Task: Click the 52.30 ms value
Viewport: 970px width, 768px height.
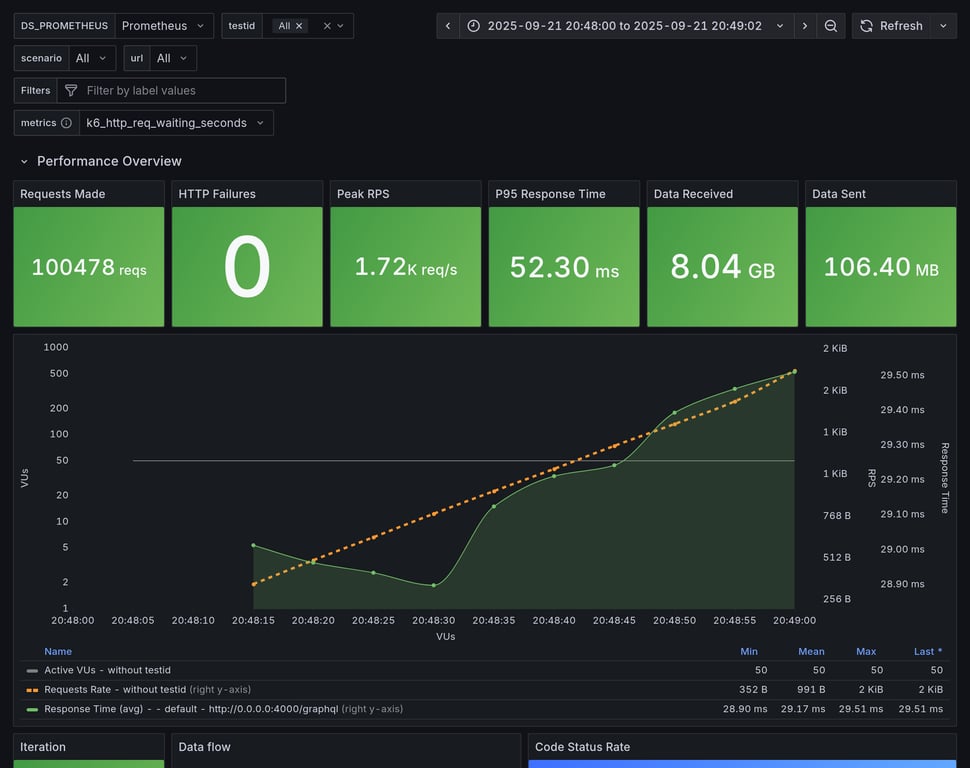Action: point(564,267)
